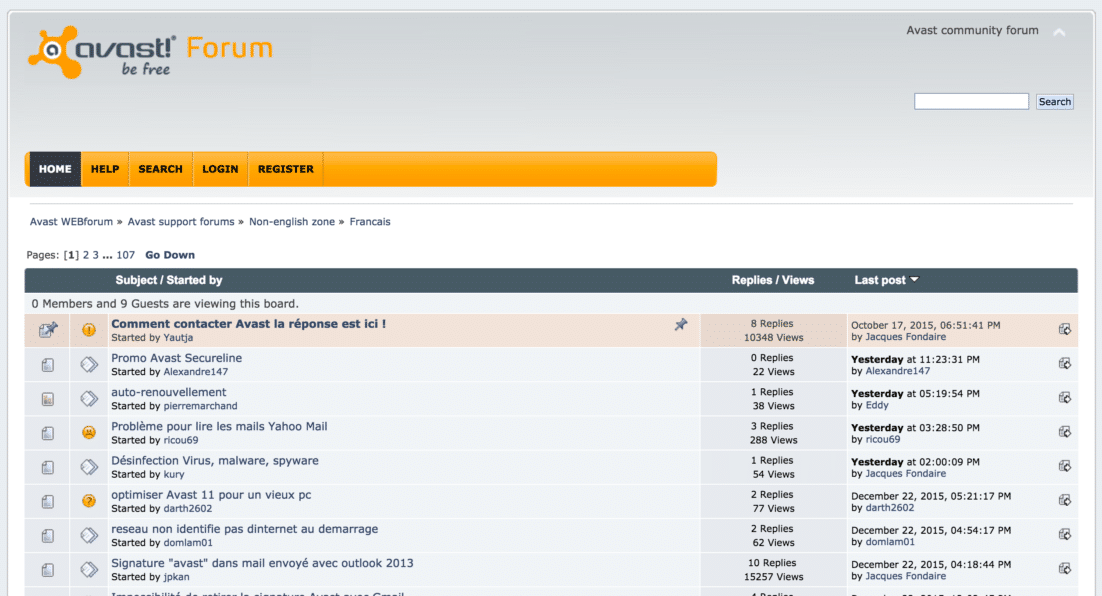
Task: Open last post icon for Signature avast topic
Action: [1065, 568]
